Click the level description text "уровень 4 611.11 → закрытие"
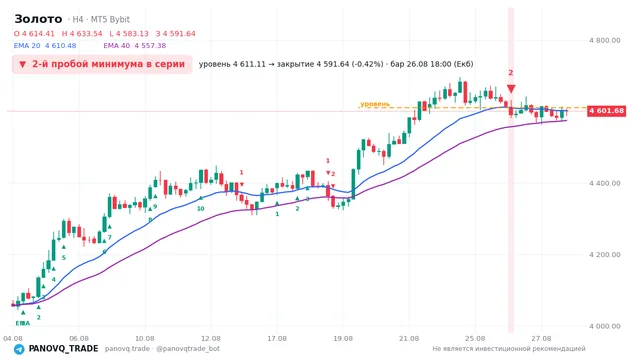 (257, 64)
